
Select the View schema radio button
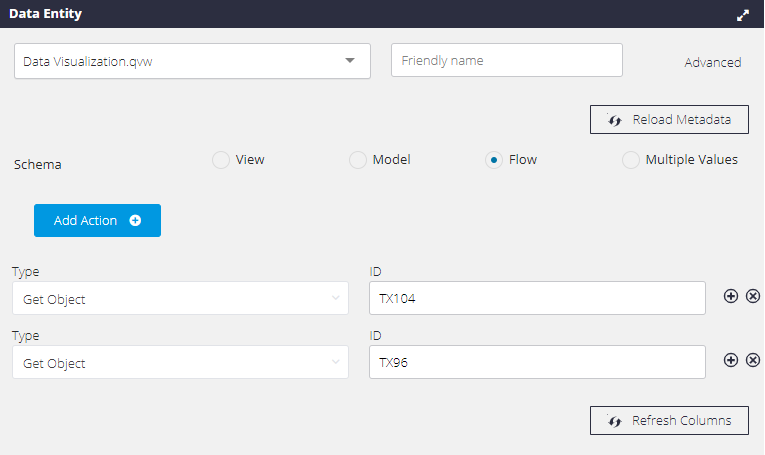(221, 160)
